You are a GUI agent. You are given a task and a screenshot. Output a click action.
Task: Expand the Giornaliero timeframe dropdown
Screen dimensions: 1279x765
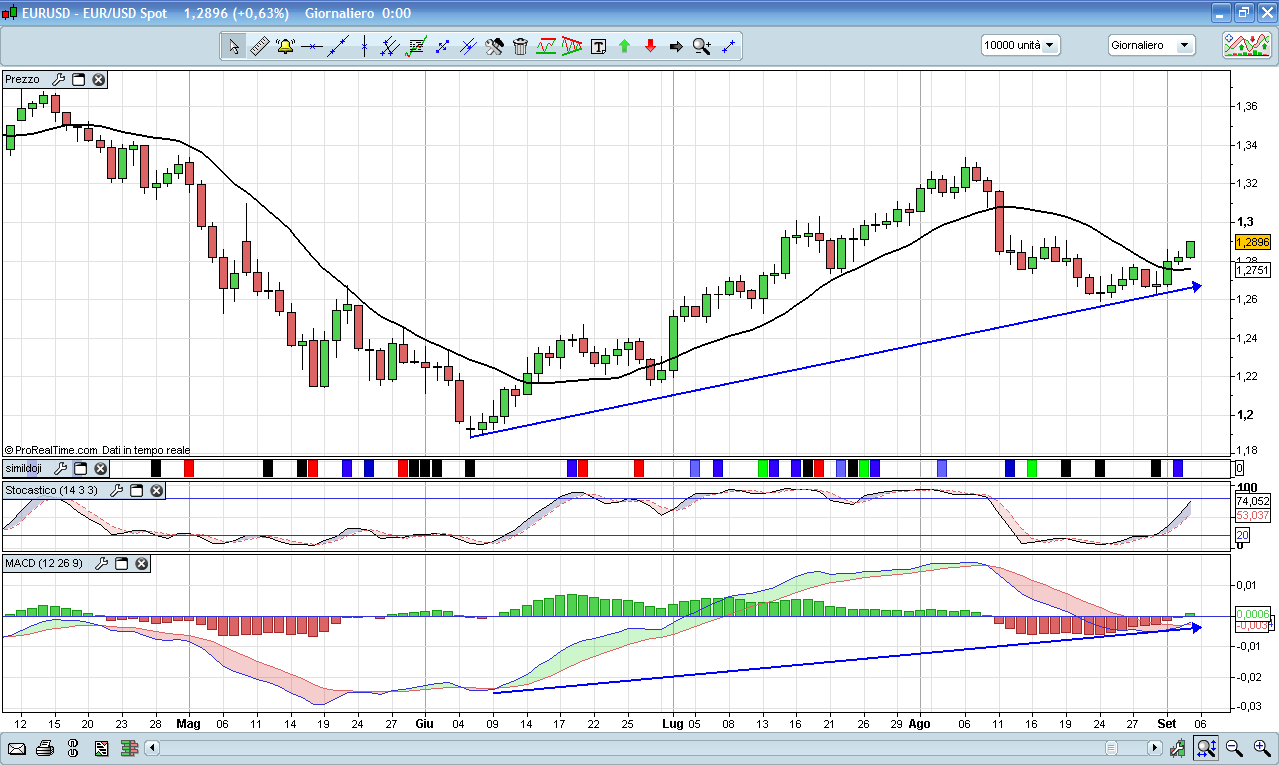point(1151,45)
